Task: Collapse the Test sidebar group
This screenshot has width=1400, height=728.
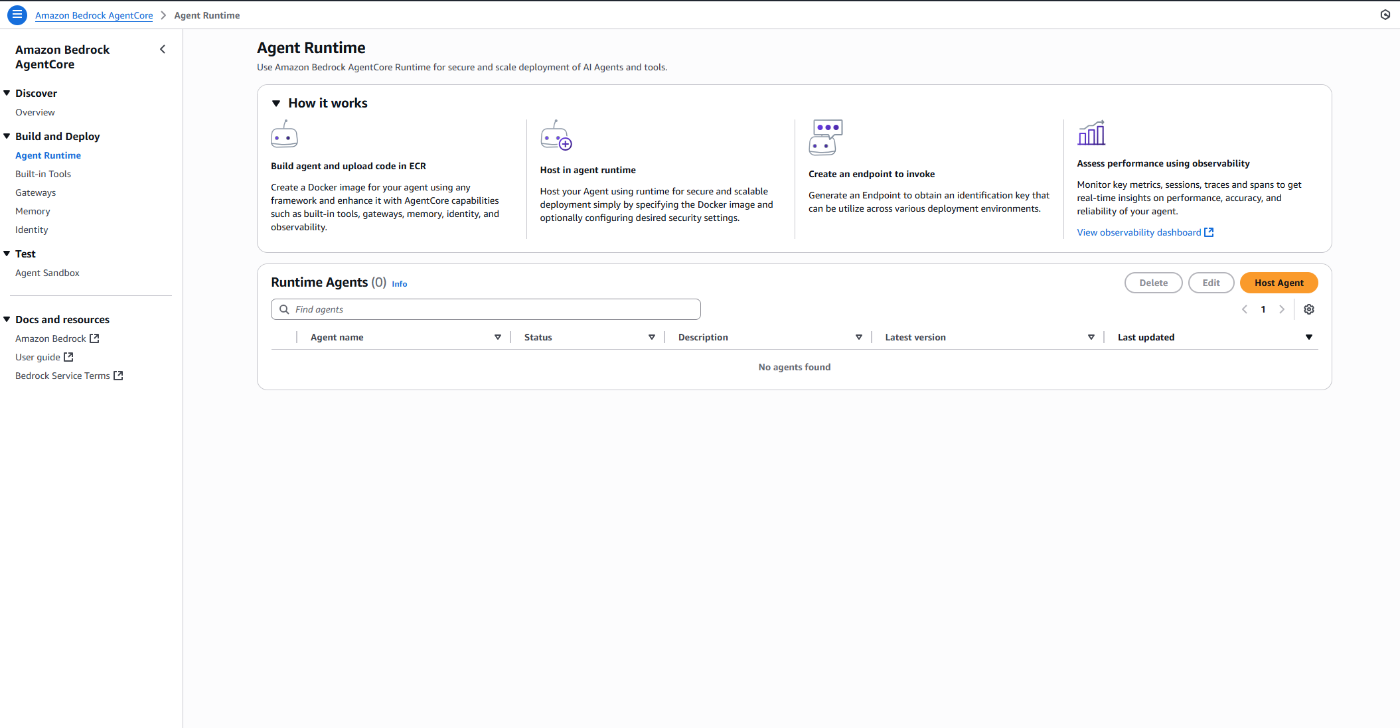Action: pos(7,254)
